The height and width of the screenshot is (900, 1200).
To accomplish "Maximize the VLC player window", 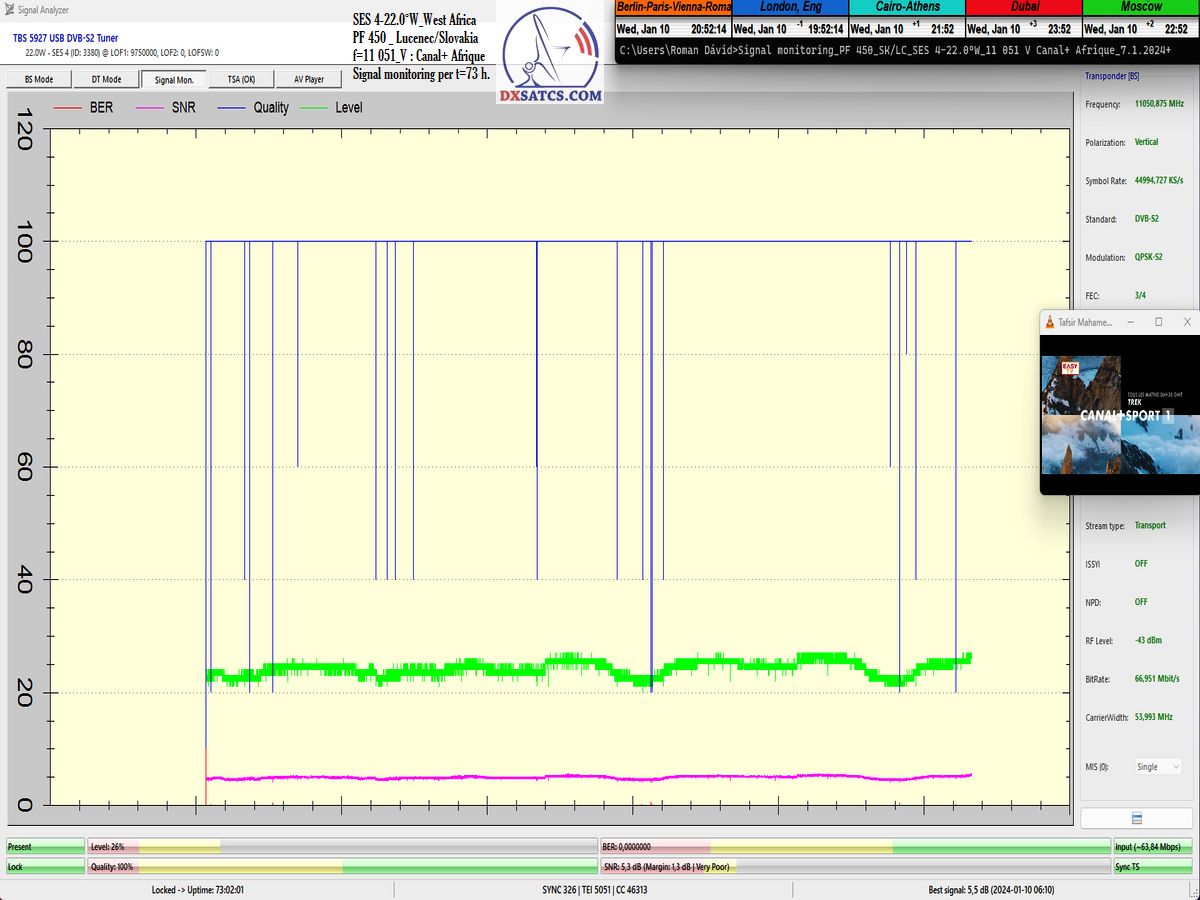I will (x=1158, y=322).
